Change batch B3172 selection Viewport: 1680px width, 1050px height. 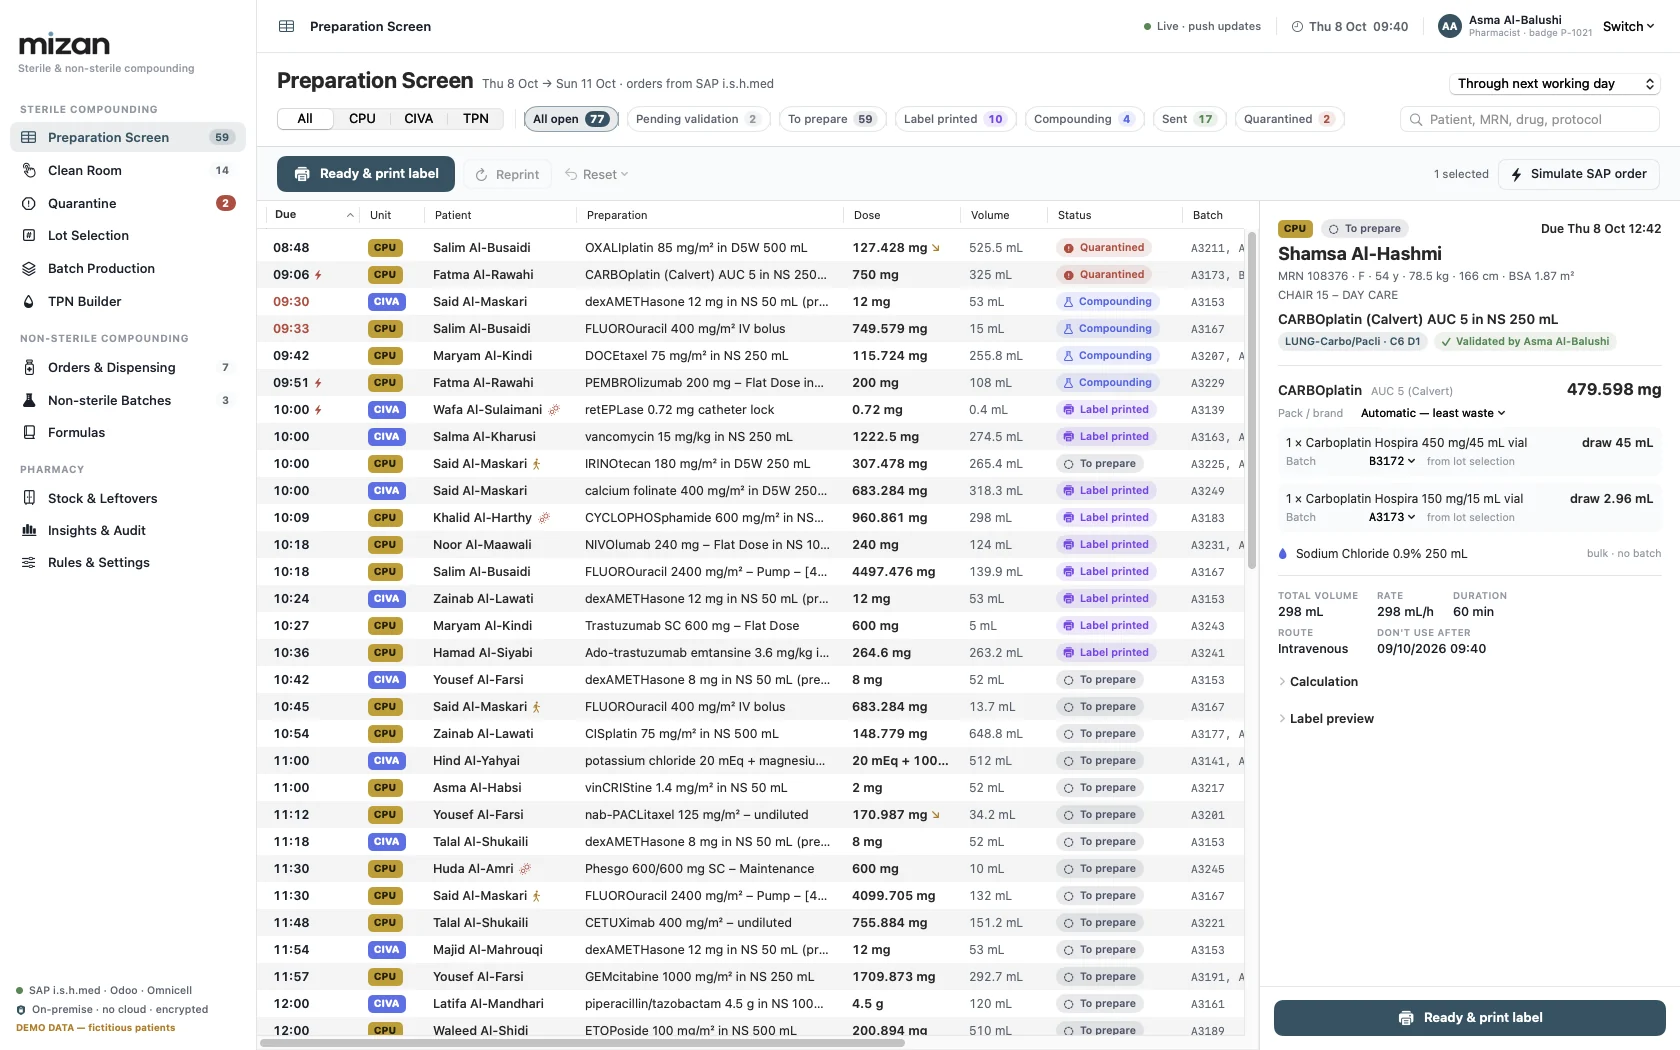(1392, 461)
